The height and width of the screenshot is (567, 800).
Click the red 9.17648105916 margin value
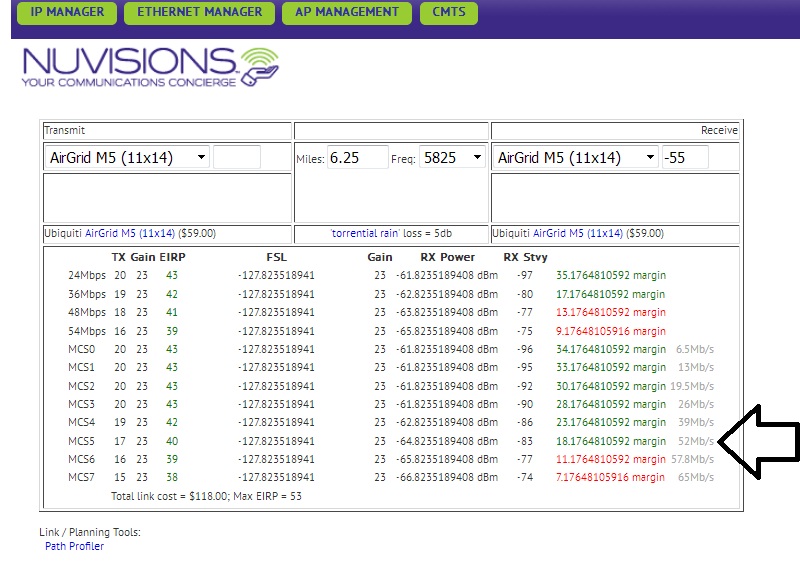pyautogui.click(x=611, y=331)
